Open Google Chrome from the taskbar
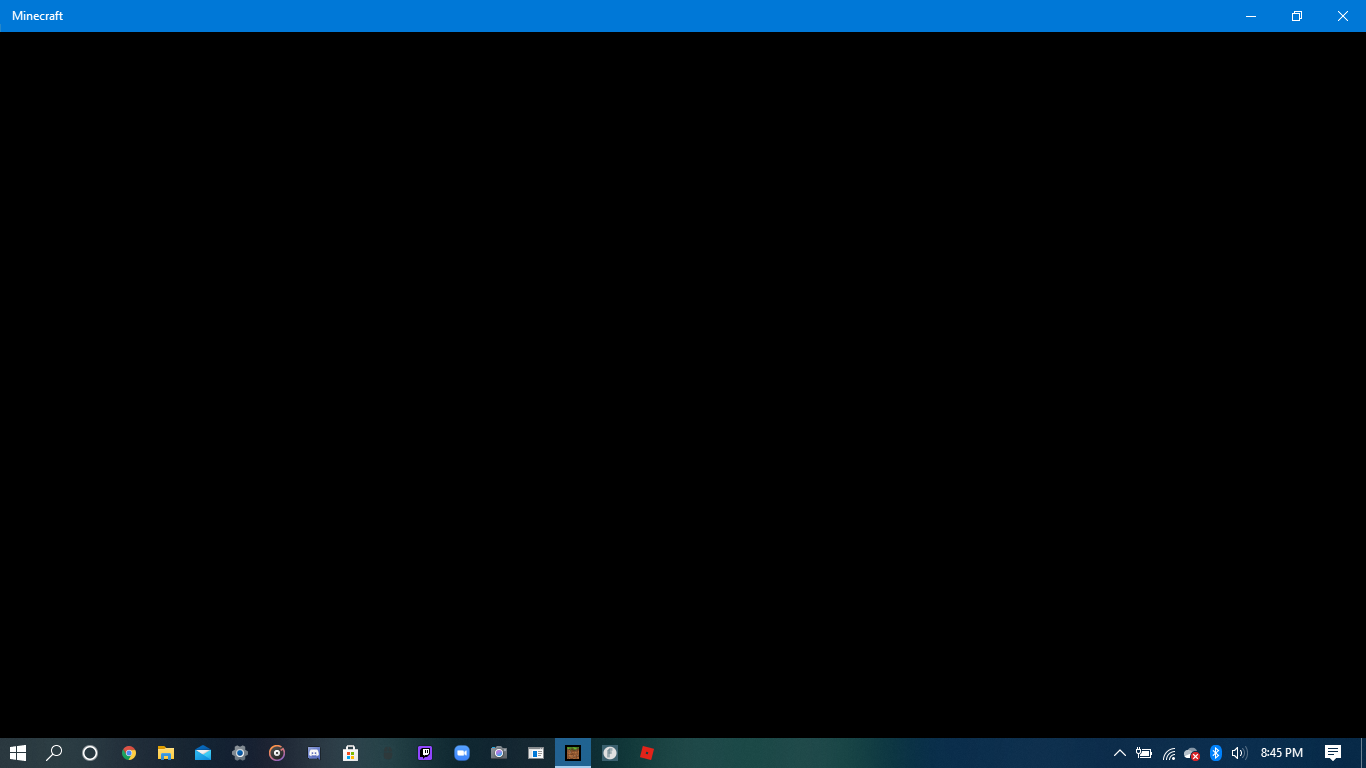Viewport: 1366px width, 768px height. click(129, 753)
